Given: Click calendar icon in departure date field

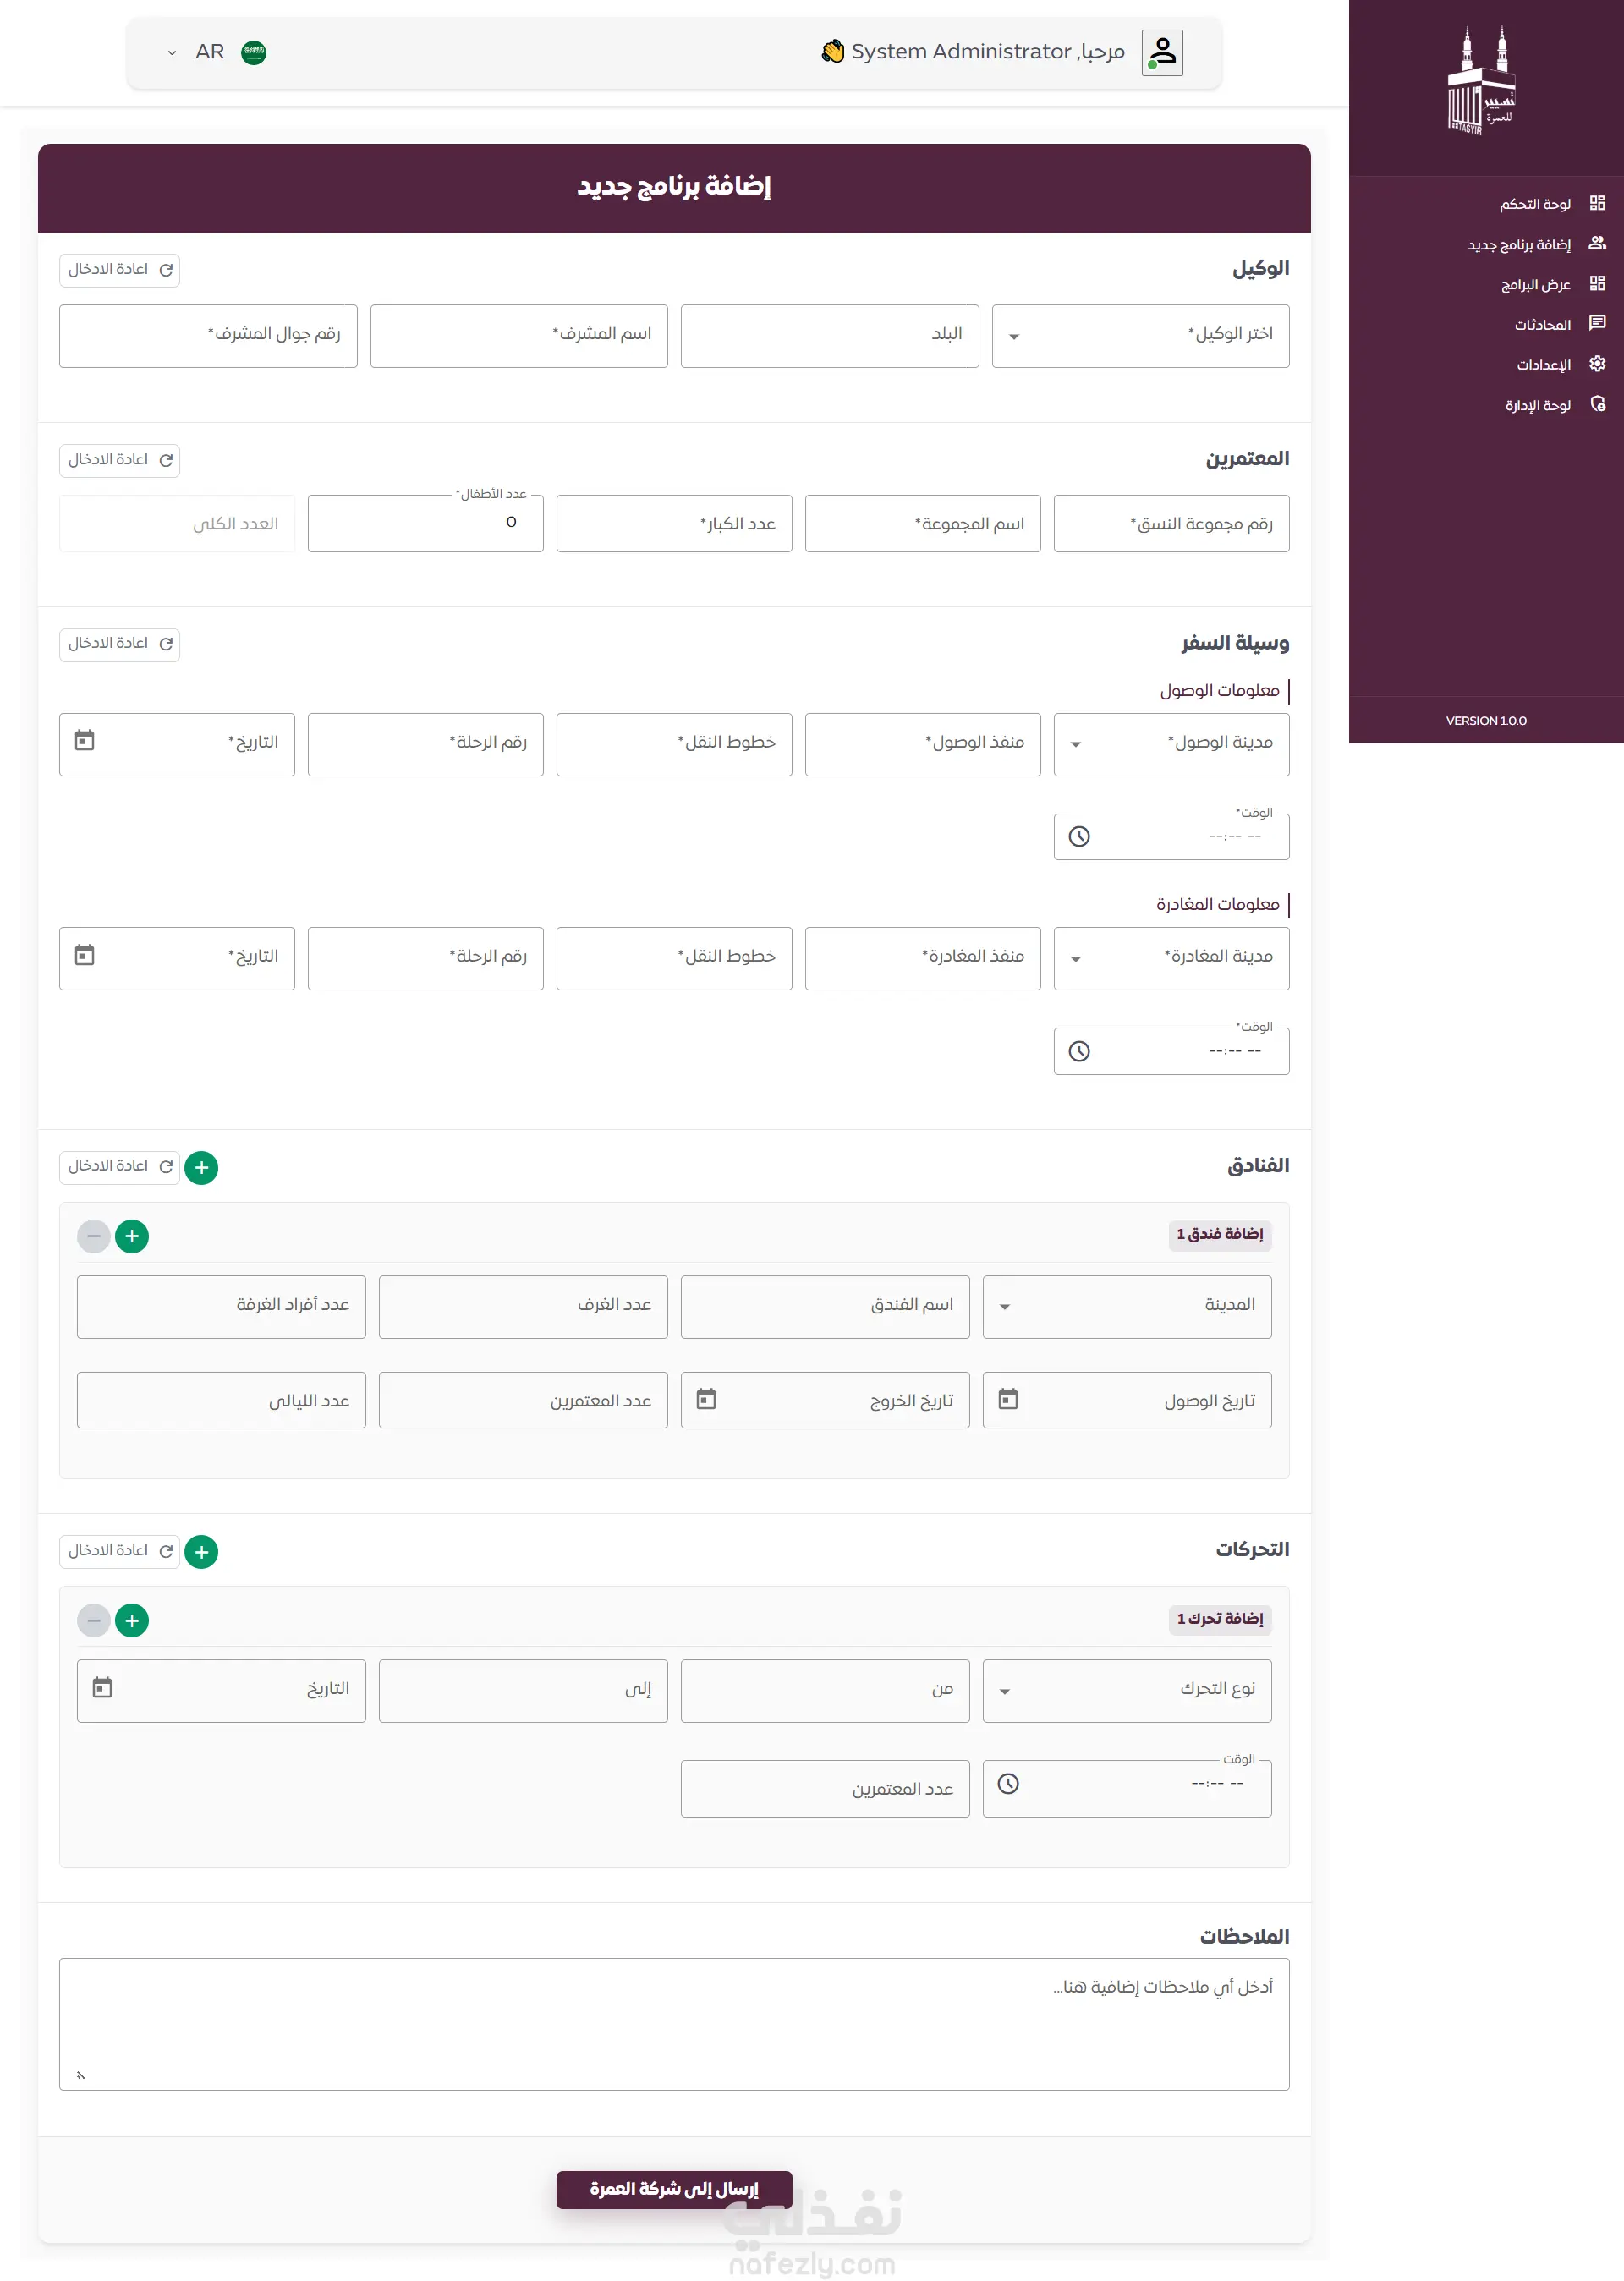Looking at the screenshot, I should point(85,955).
